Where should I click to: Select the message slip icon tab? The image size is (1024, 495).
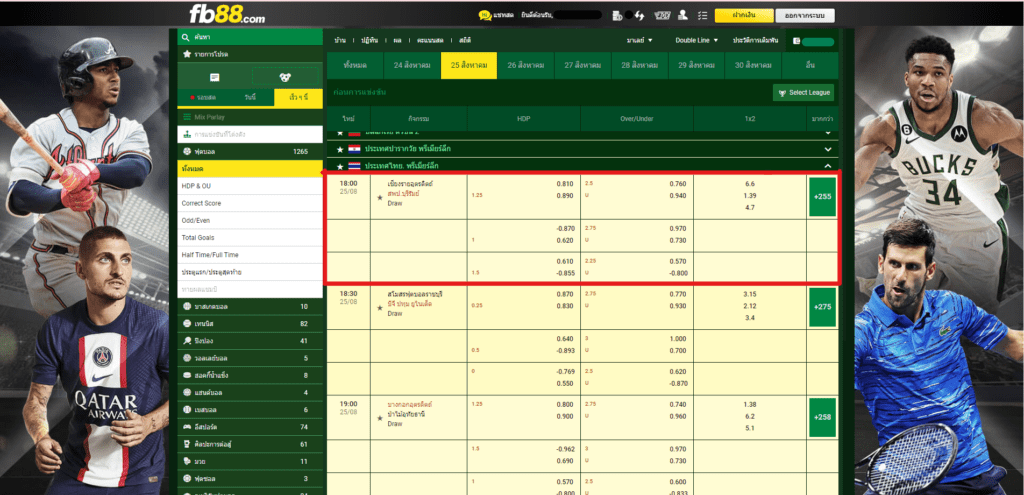214,77
